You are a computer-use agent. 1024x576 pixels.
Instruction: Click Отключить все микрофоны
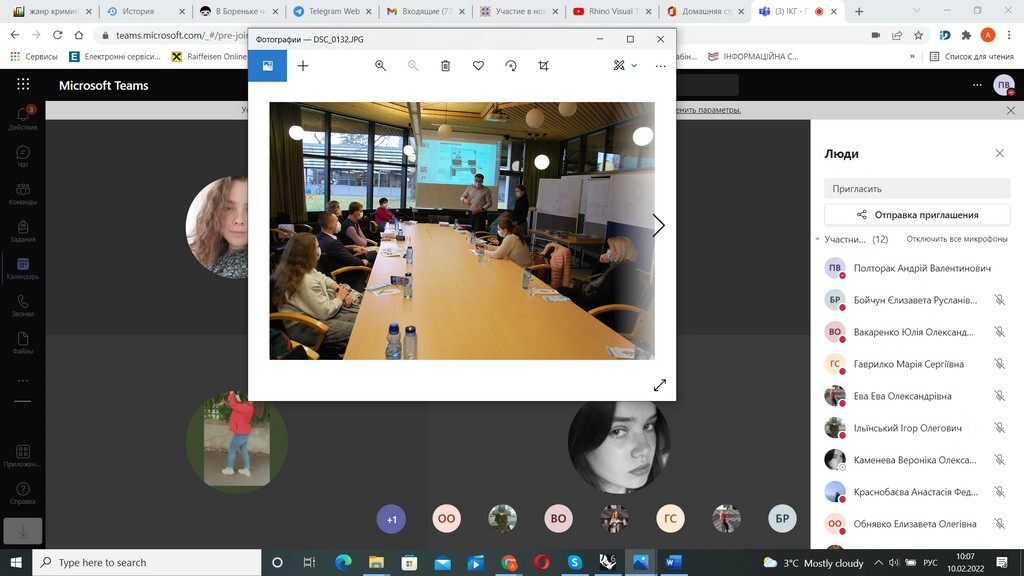(x=957, y=239)
